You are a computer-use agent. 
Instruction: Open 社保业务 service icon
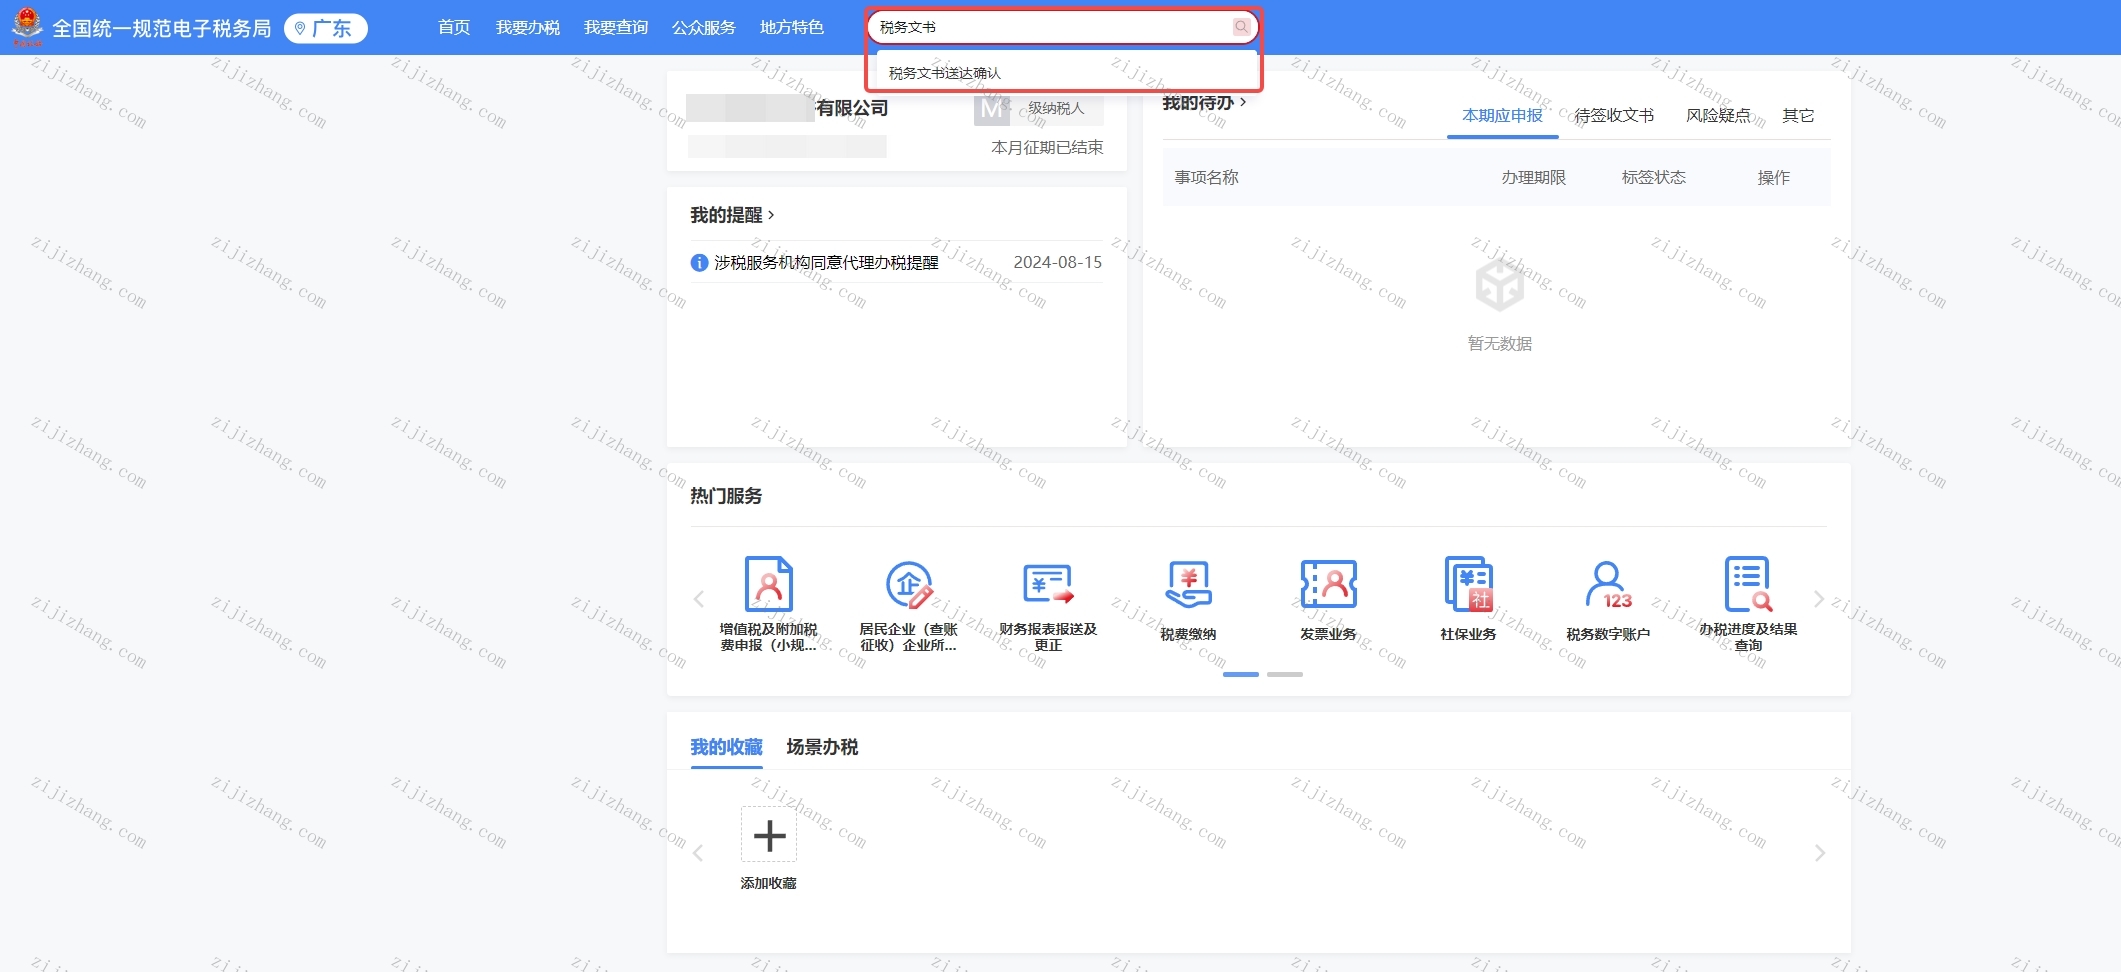pos(1468,584)
